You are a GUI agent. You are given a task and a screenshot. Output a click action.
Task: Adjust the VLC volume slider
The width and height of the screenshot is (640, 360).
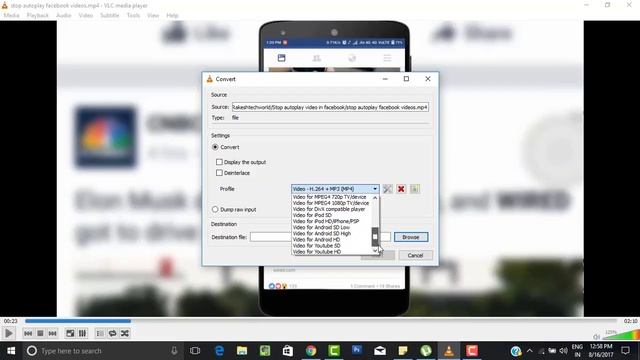pos(620,335)
